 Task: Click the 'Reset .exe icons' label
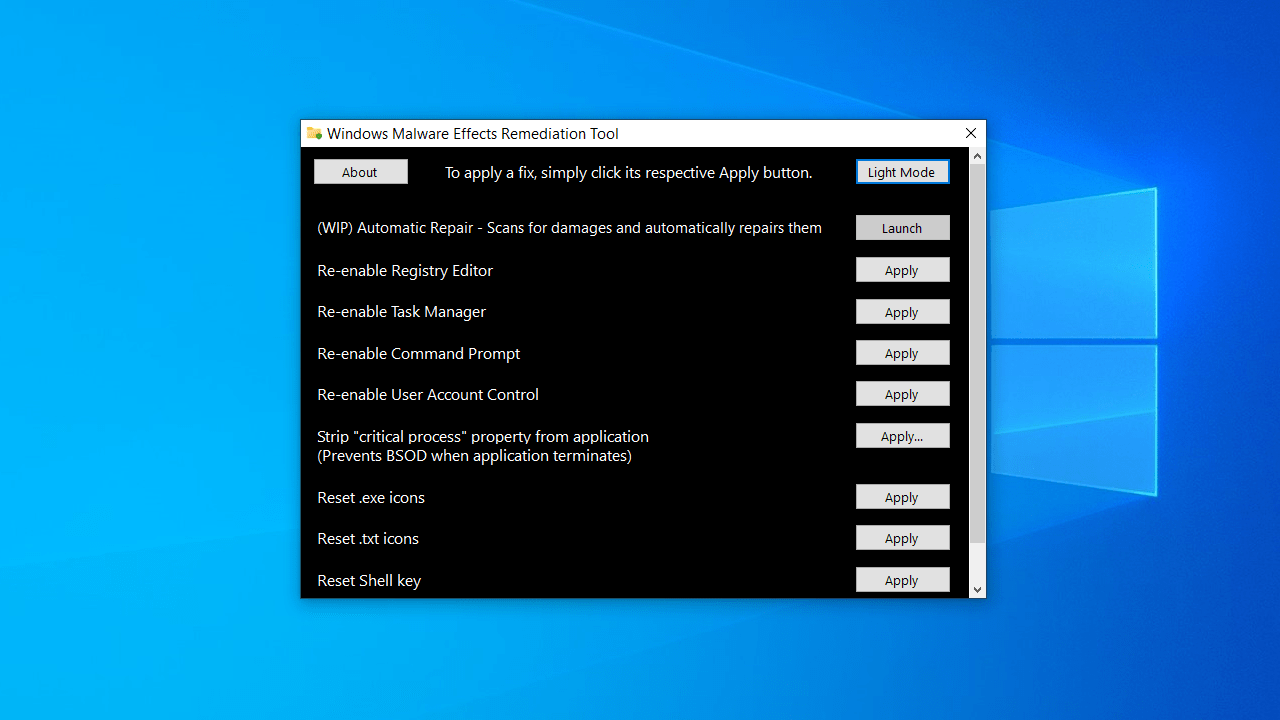pyautogui.click(x=371, y=497)
